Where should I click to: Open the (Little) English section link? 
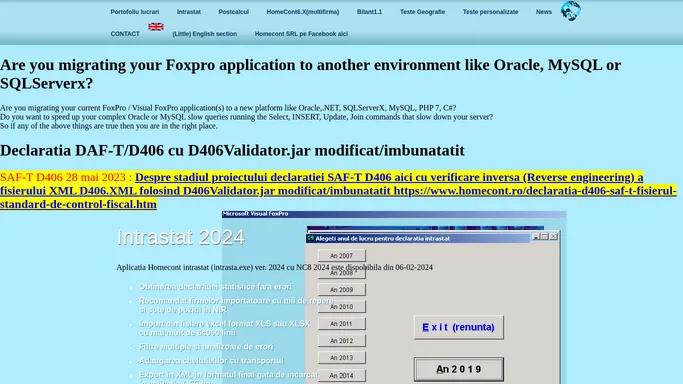tap(205, 34)
